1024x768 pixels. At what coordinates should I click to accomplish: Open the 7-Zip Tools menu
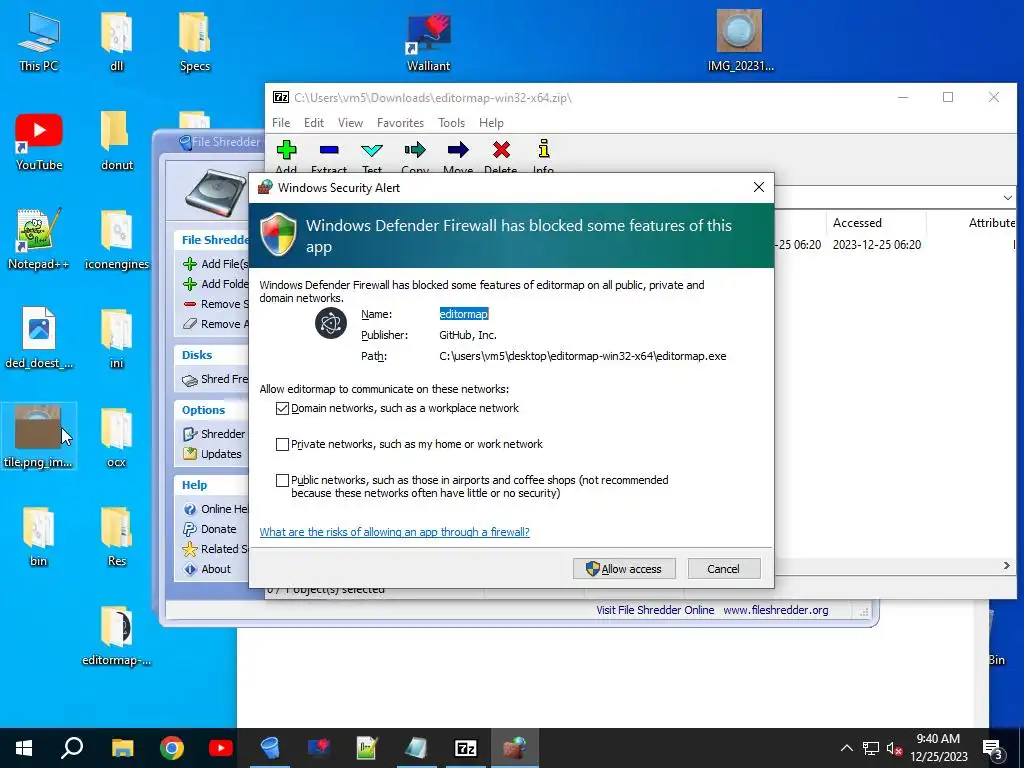(x=451, y=123)
